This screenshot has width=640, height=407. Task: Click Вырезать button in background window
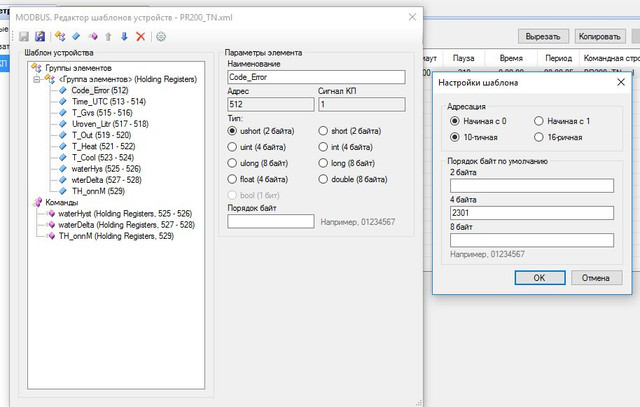point(543,36)
